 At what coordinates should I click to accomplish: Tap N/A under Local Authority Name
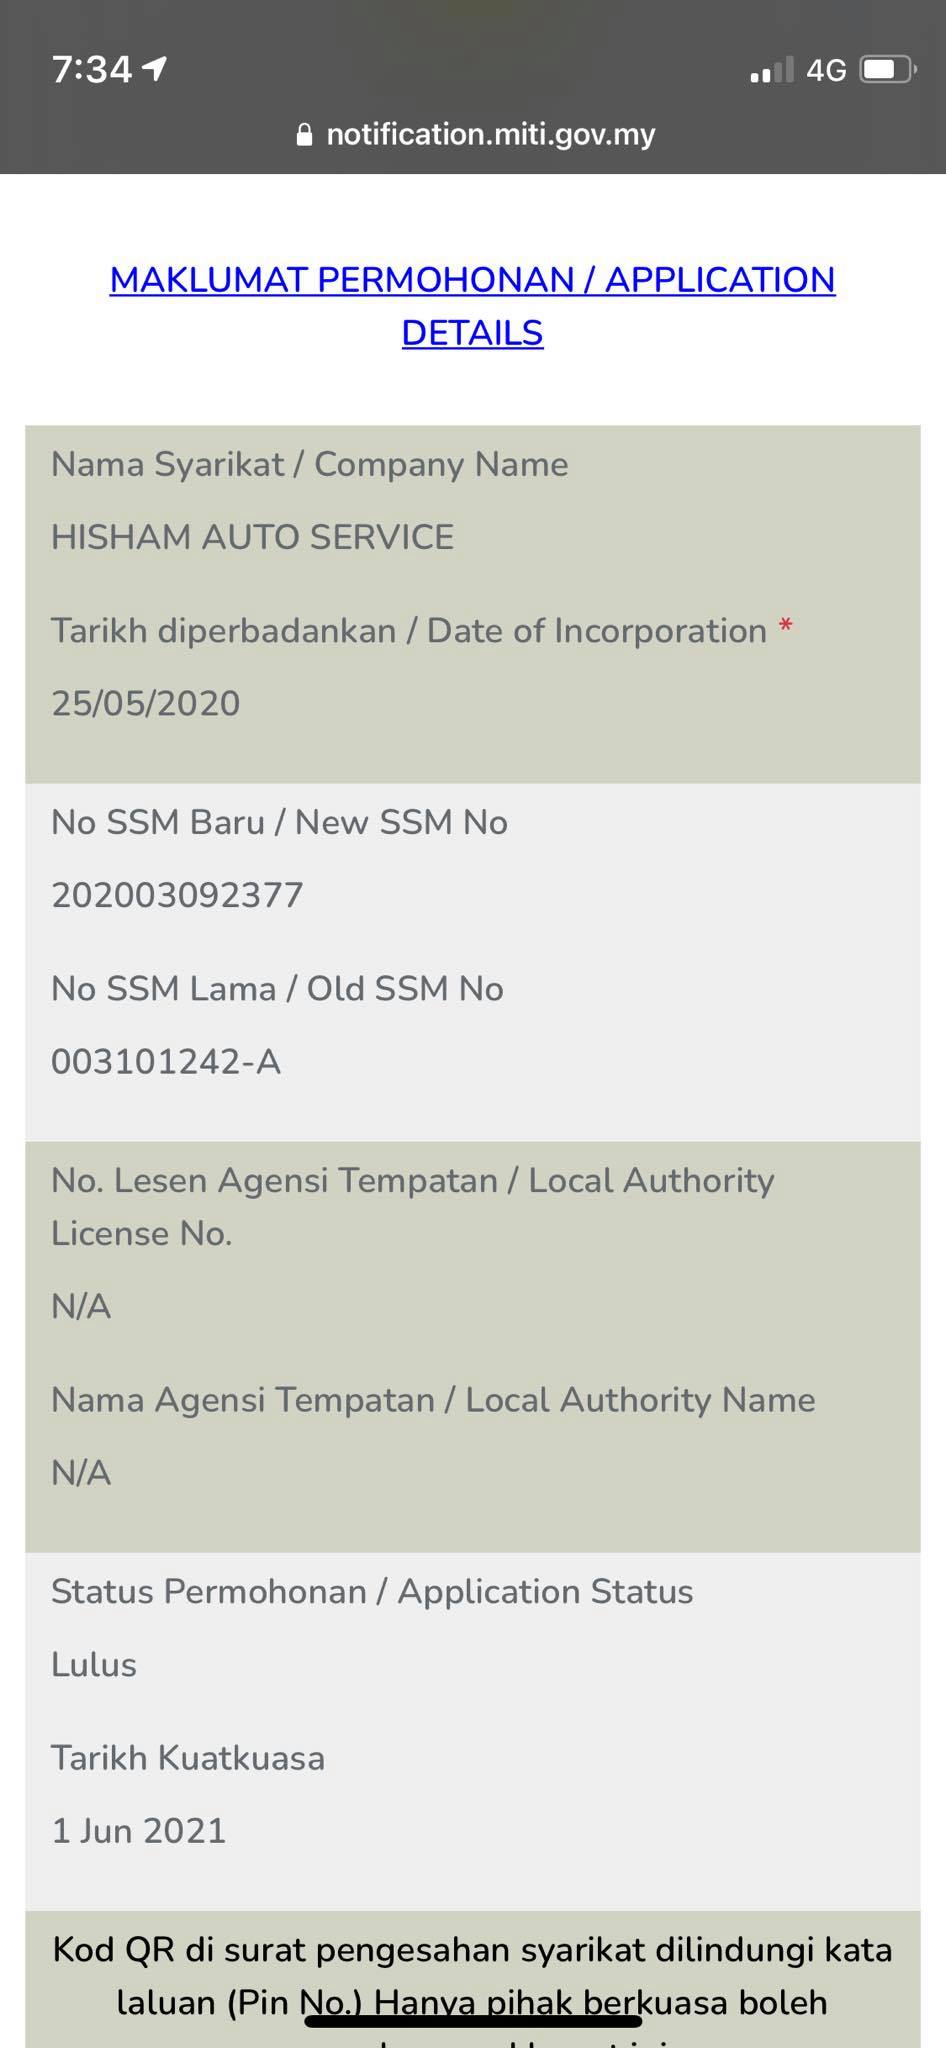[81, 1472]
